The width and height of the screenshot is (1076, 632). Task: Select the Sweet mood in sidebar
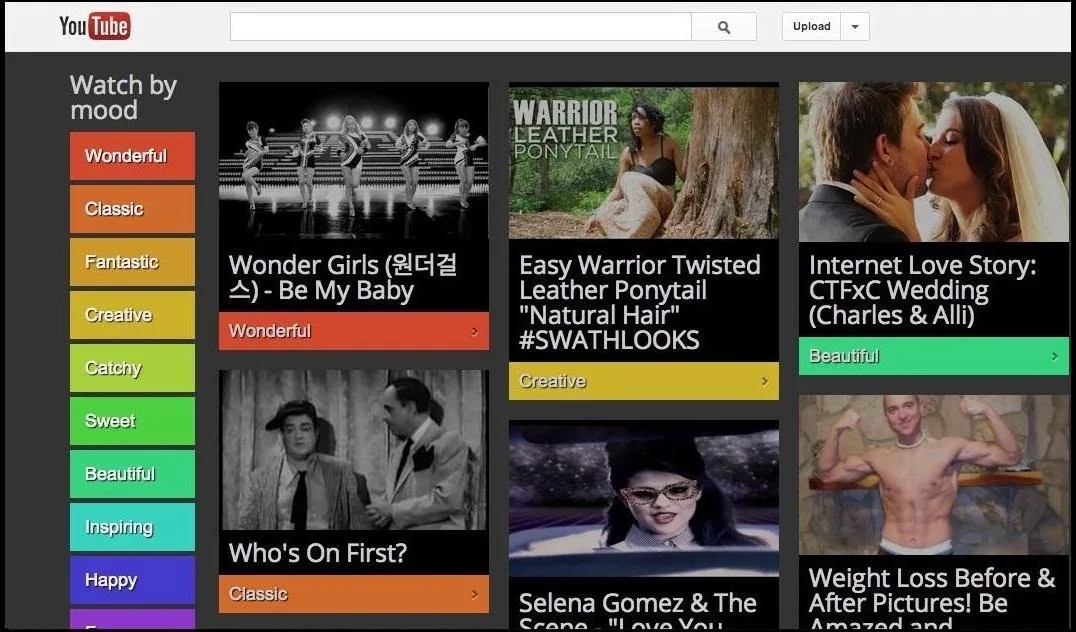(x=132, y=421)
